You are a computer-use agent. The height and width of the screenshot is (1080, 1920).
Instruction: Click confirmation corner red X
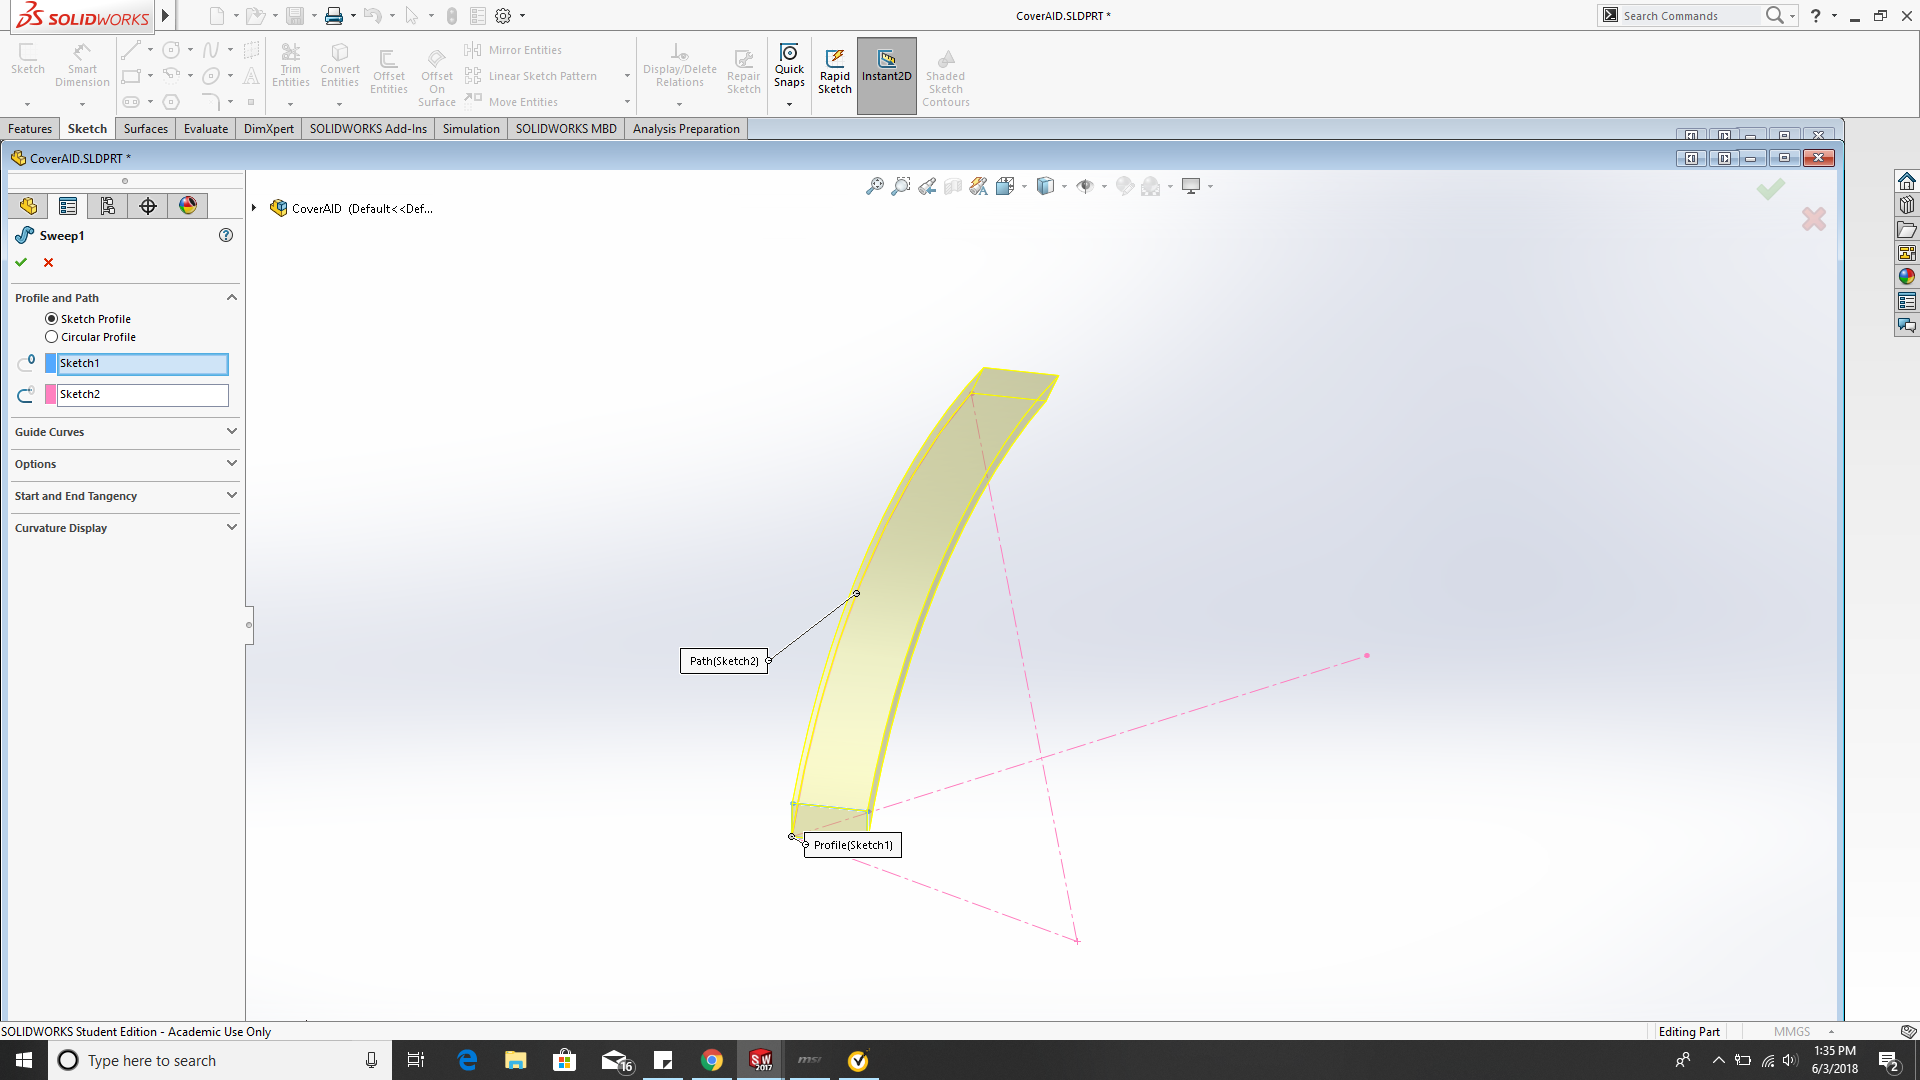[1814, 219]
